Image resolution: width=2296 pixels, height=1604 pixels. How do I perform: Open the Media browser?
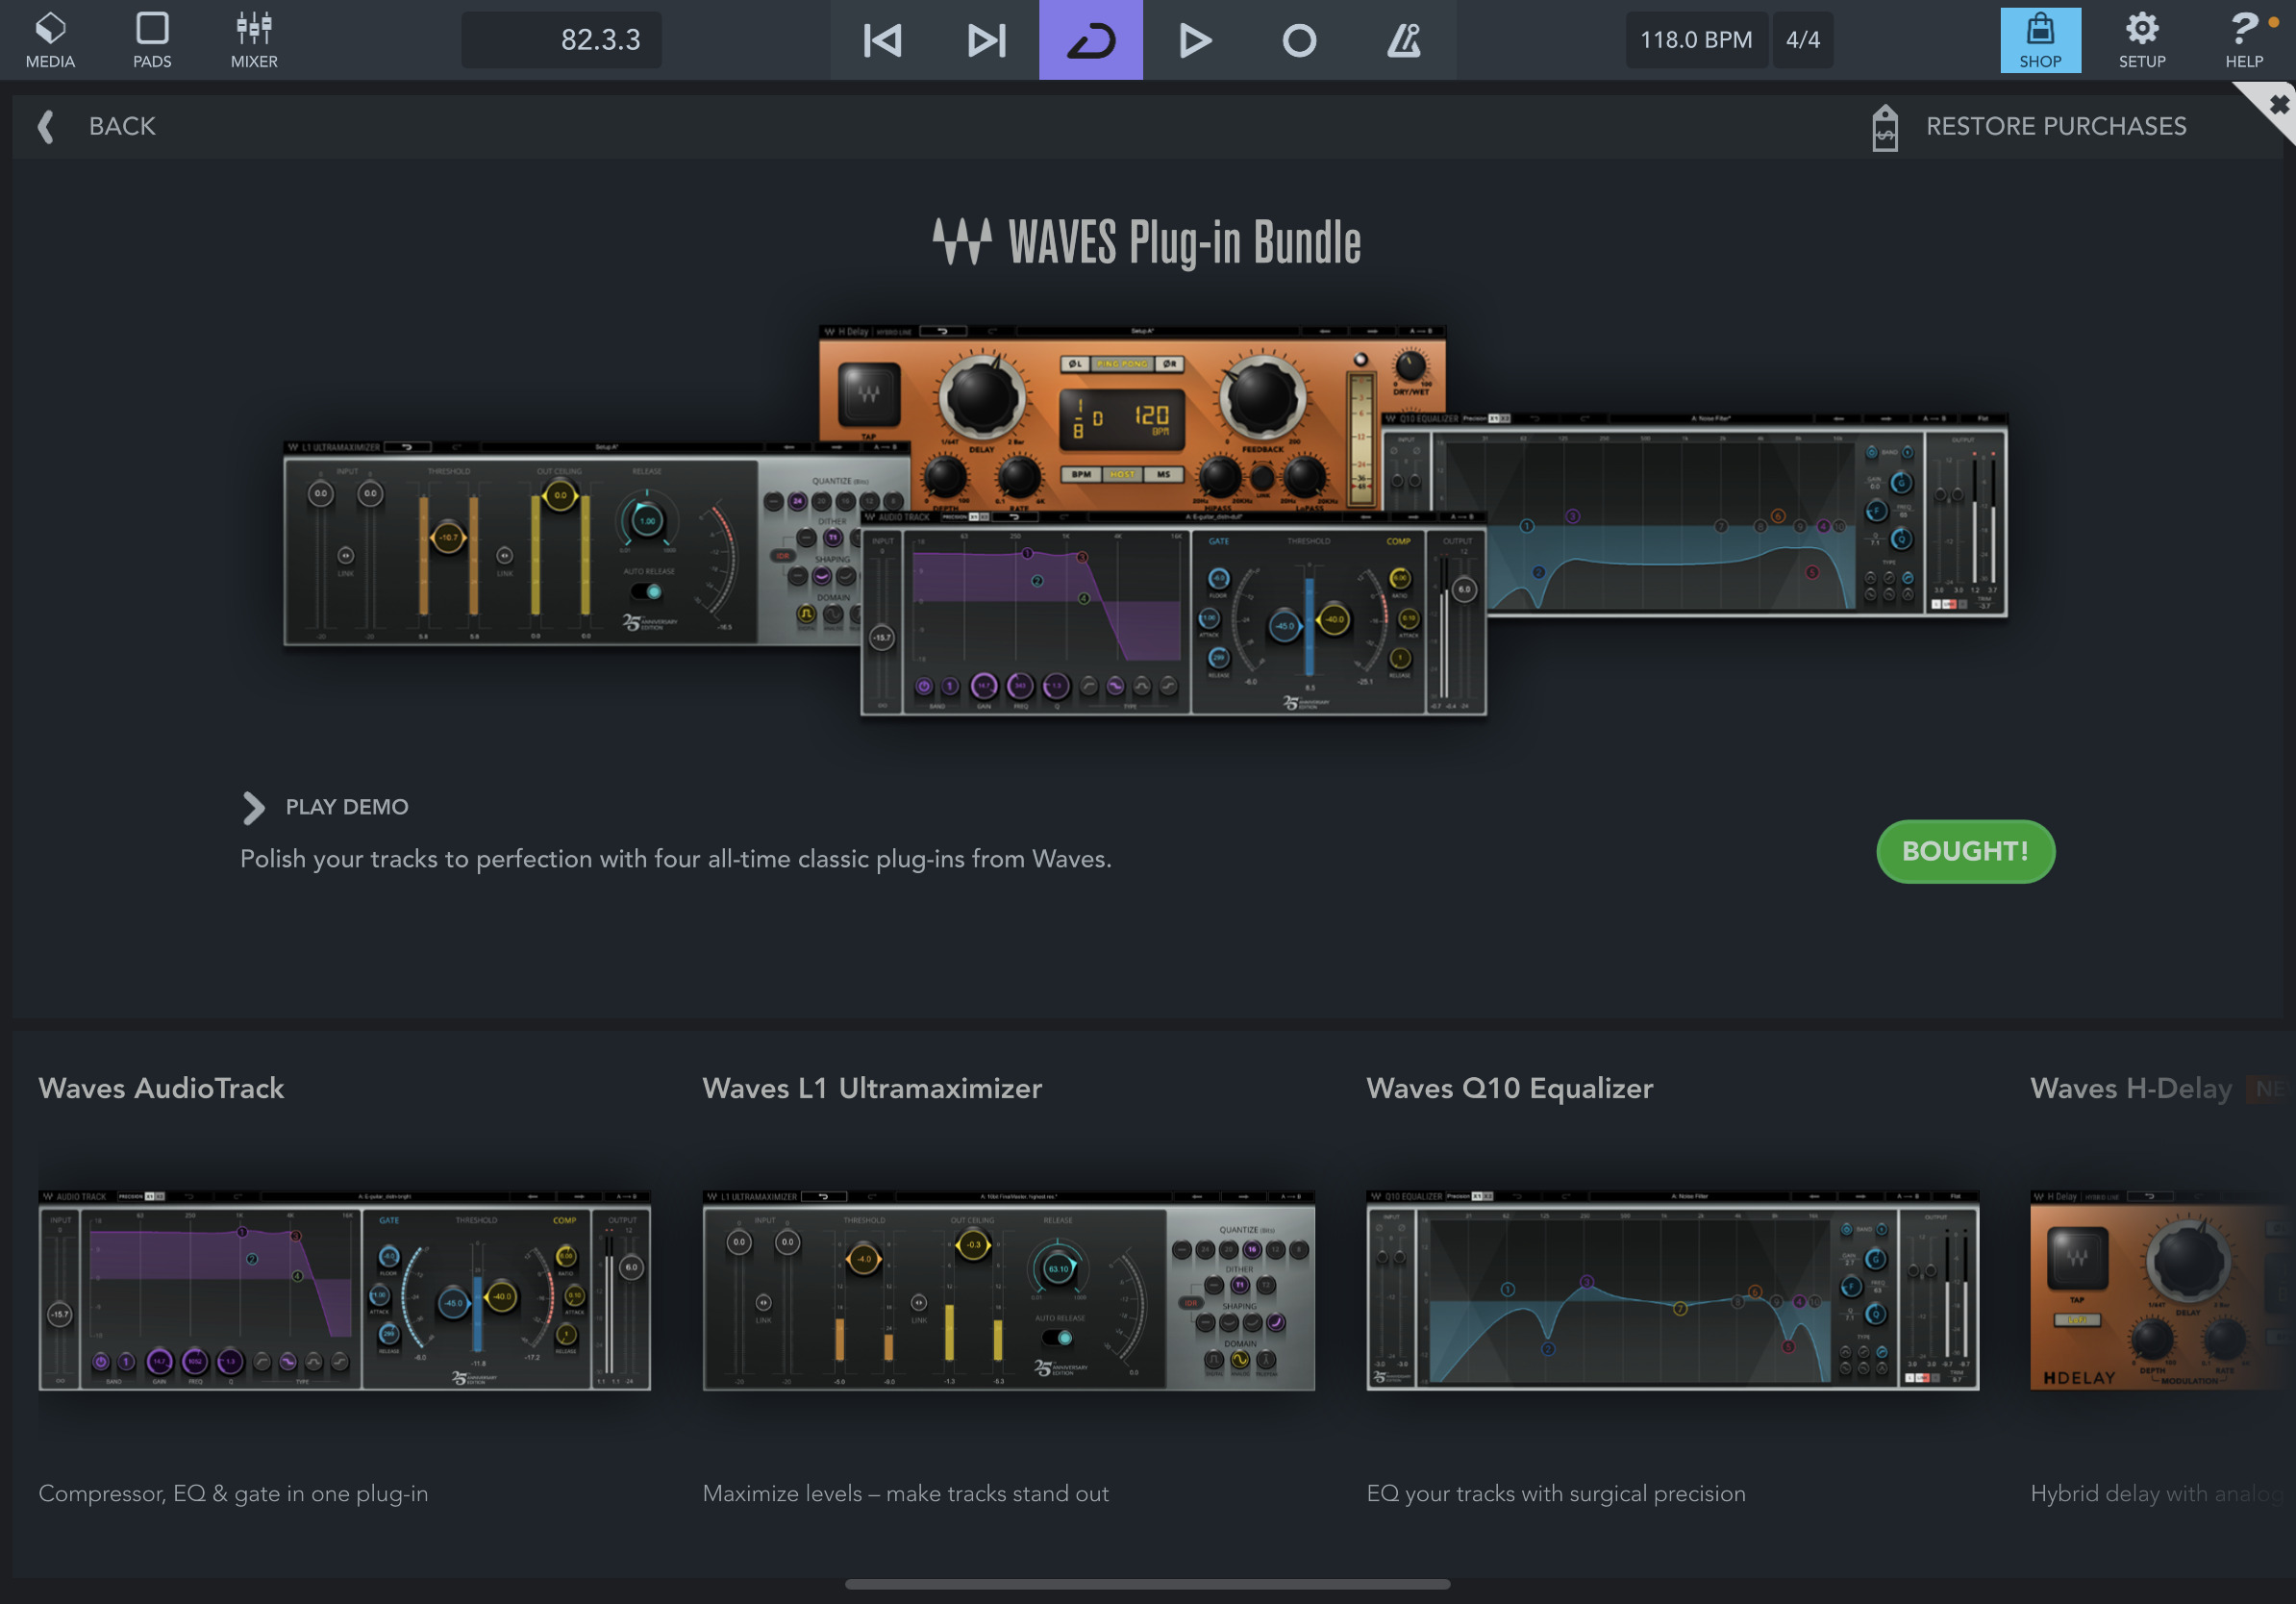pos(50,40)
